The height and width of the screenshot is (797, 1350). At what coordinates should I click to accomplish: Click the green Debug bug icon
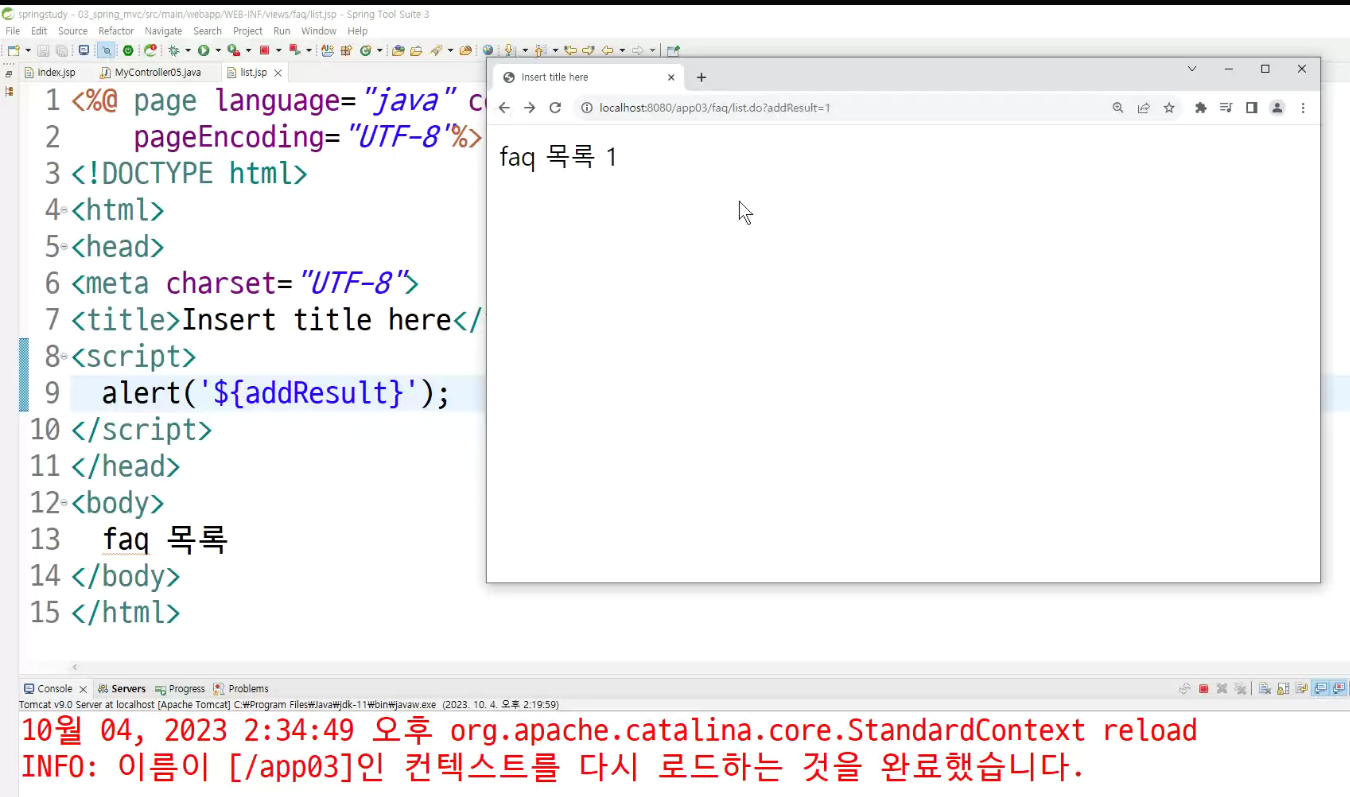coord(174,50)
